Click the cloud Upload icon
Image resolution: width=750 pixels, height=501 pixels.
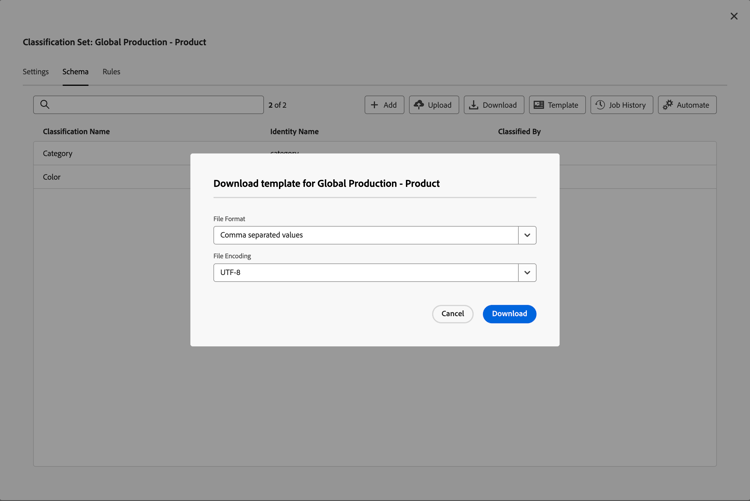click(x=419, y=105)
